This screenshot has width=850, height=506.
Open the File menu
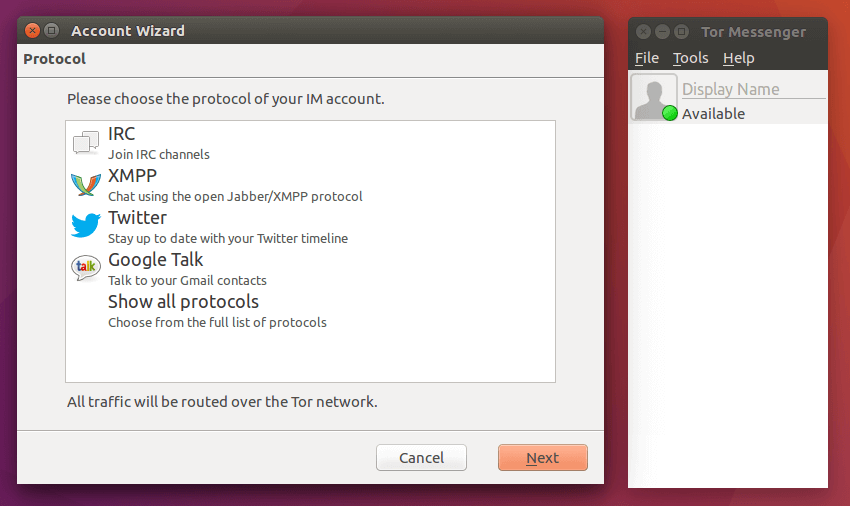[x=647, y=58]
